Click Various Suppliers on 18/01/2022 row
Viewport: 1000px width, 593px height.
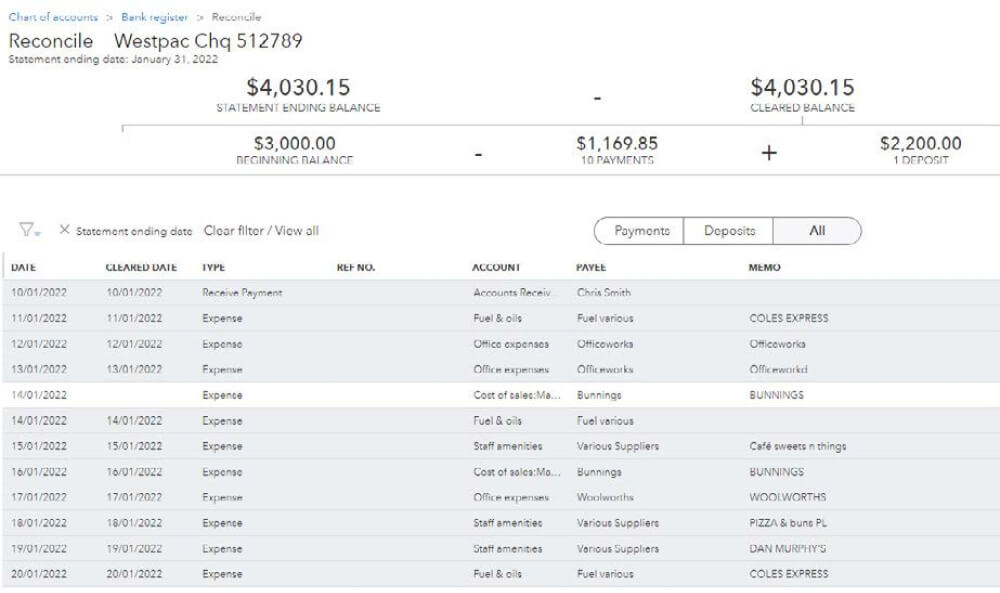coord(618,523)
